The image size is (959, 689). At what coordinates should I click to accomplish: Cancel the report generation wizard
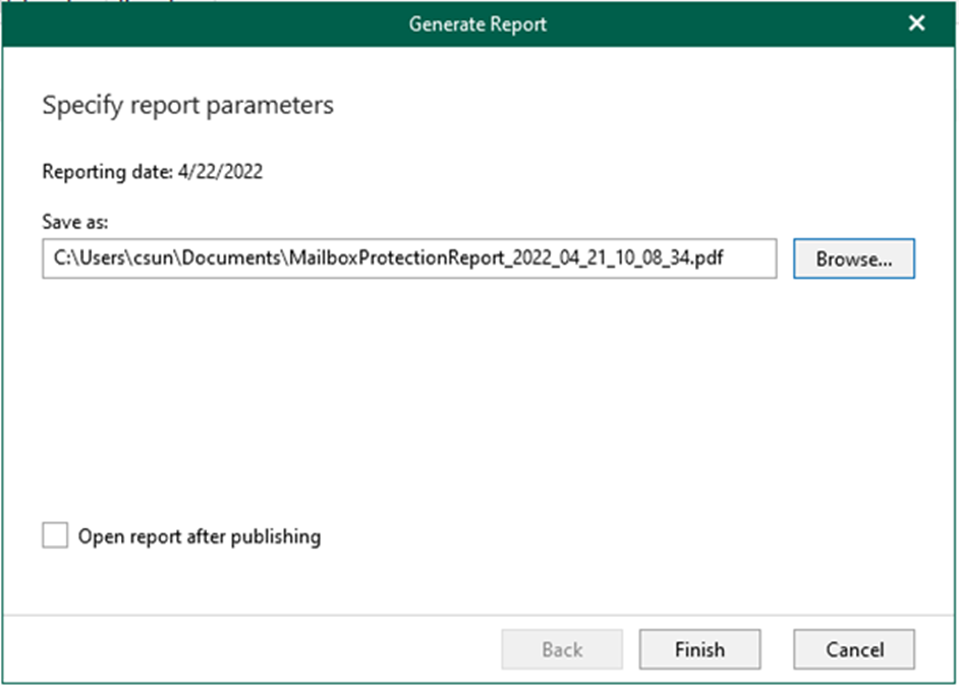[x=854, y=649]
